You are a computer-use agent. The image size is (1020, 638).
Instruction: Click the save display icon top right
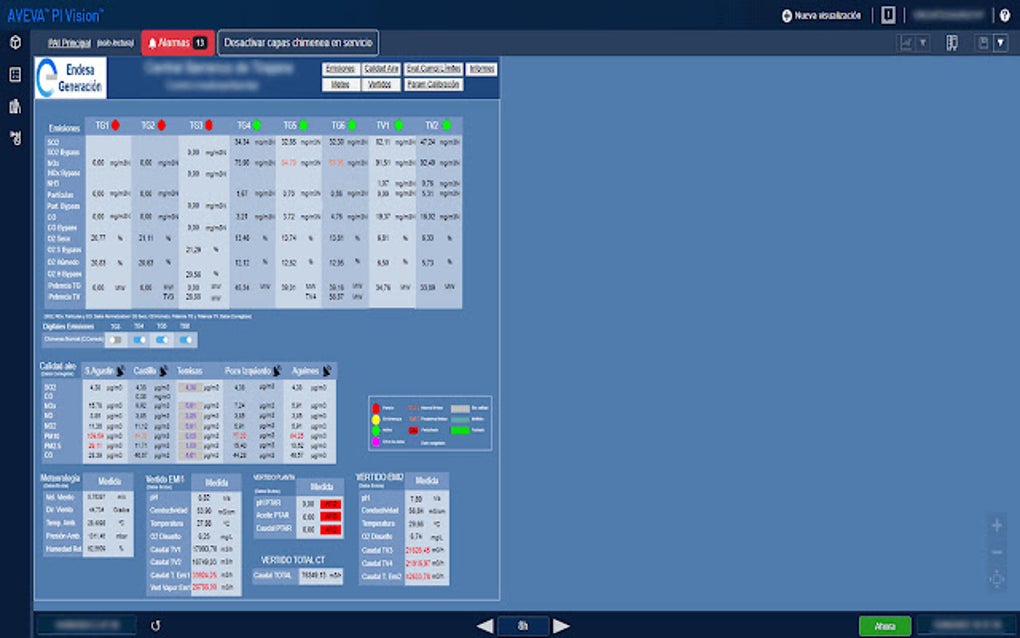982,42
